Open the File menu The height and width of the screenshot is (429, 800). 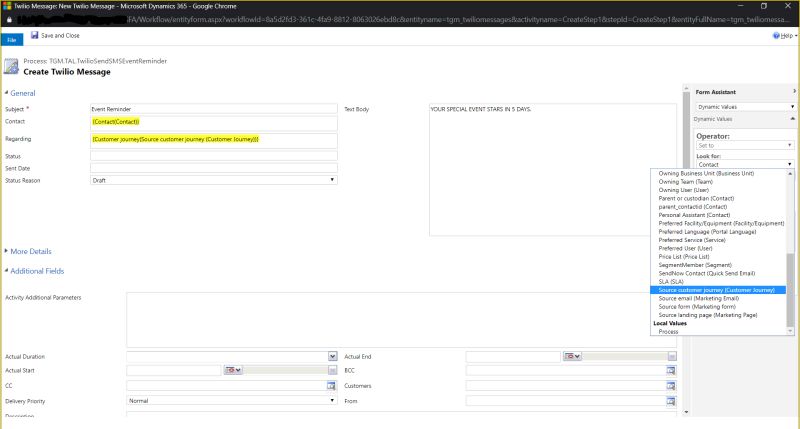tap(12, 40)
